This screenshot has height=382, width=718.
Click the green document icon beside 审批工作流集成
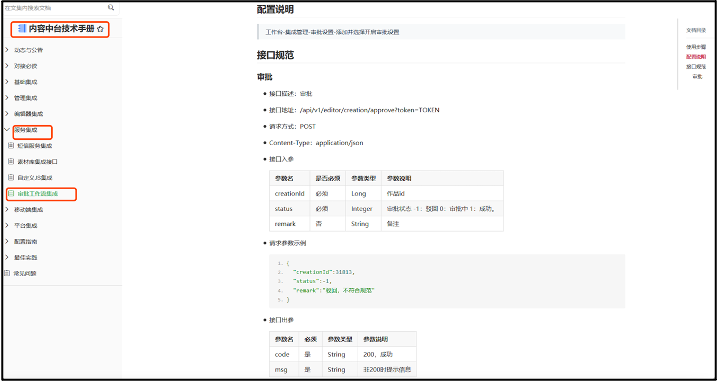[x=11, y=194]
